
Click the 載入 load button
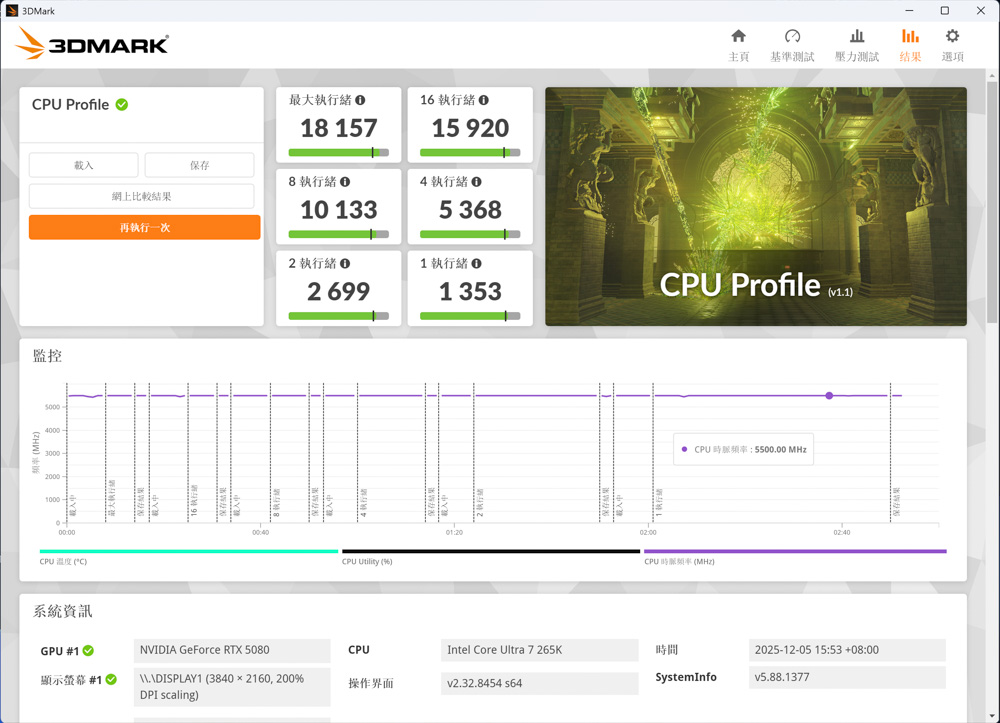pos(84,165)
